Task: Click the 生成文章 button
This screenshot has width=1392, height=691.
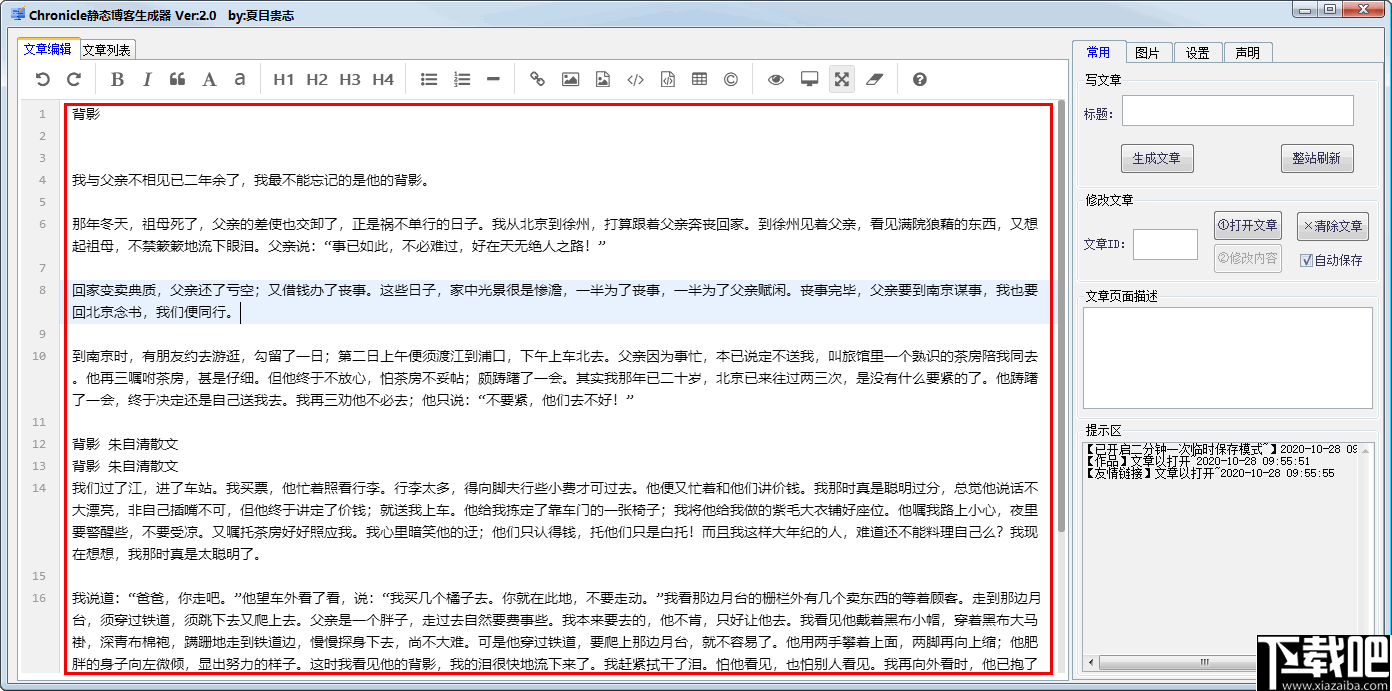Action: click(x=1157, y=157)
